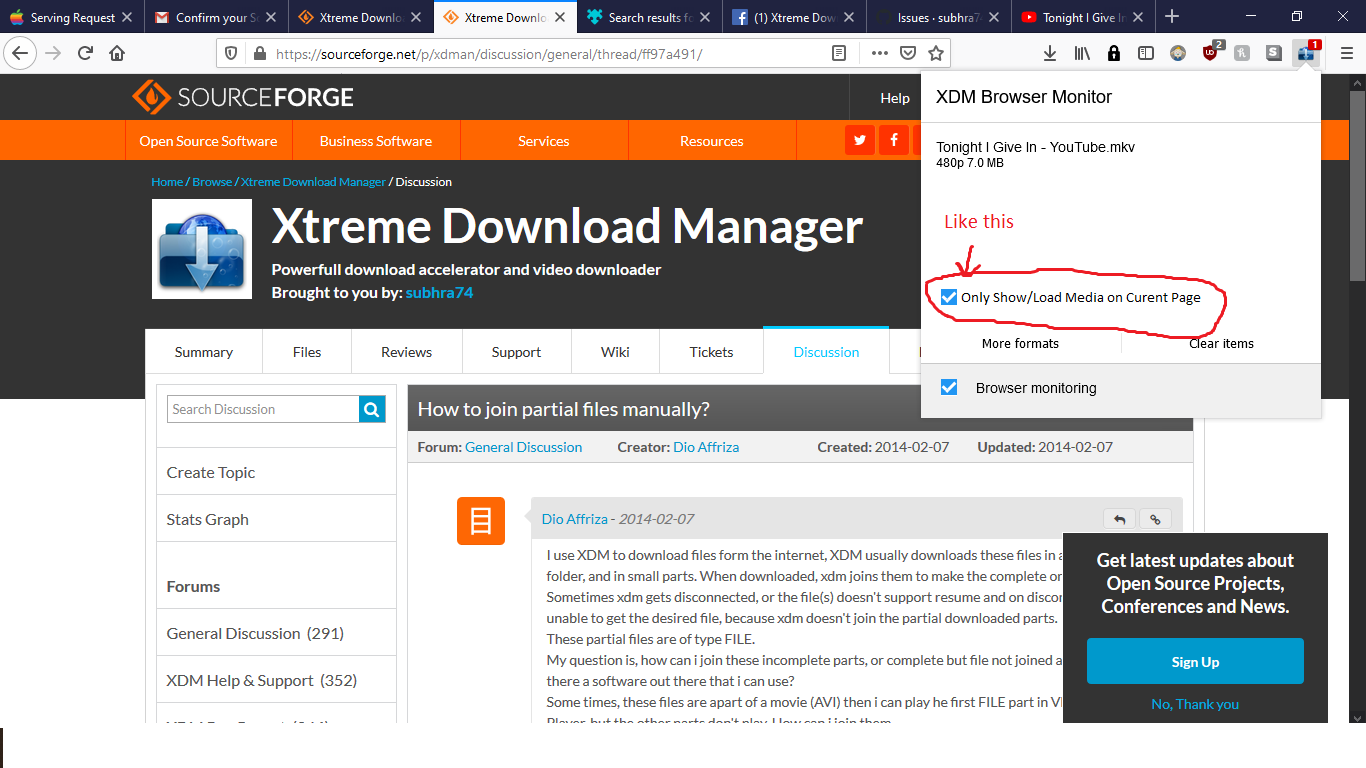The height and width of the screenshot is (768, 1366).
Task: Click the permalink chain icon on the post
Action: (1155, 519)
